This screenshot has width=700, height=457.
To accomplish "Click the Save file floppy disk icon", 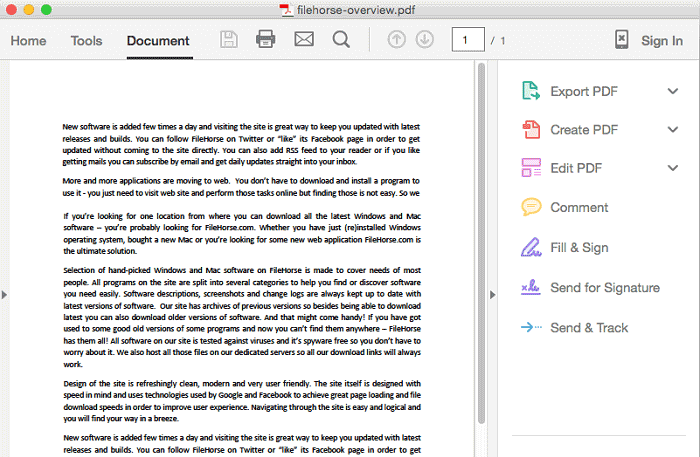I will tap(229, 40).
